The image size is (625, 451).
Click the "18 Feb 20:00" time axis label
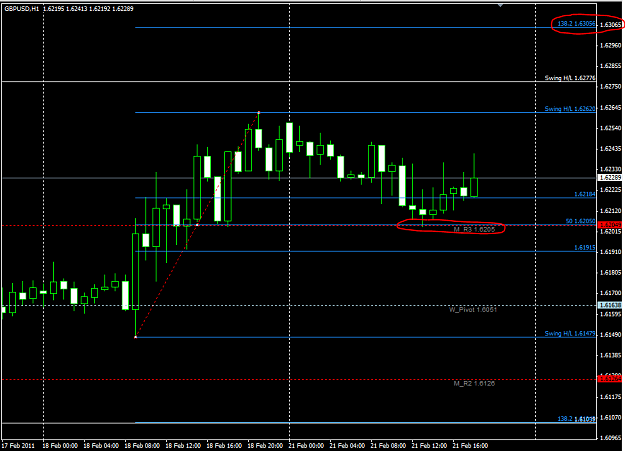point(265,445)
